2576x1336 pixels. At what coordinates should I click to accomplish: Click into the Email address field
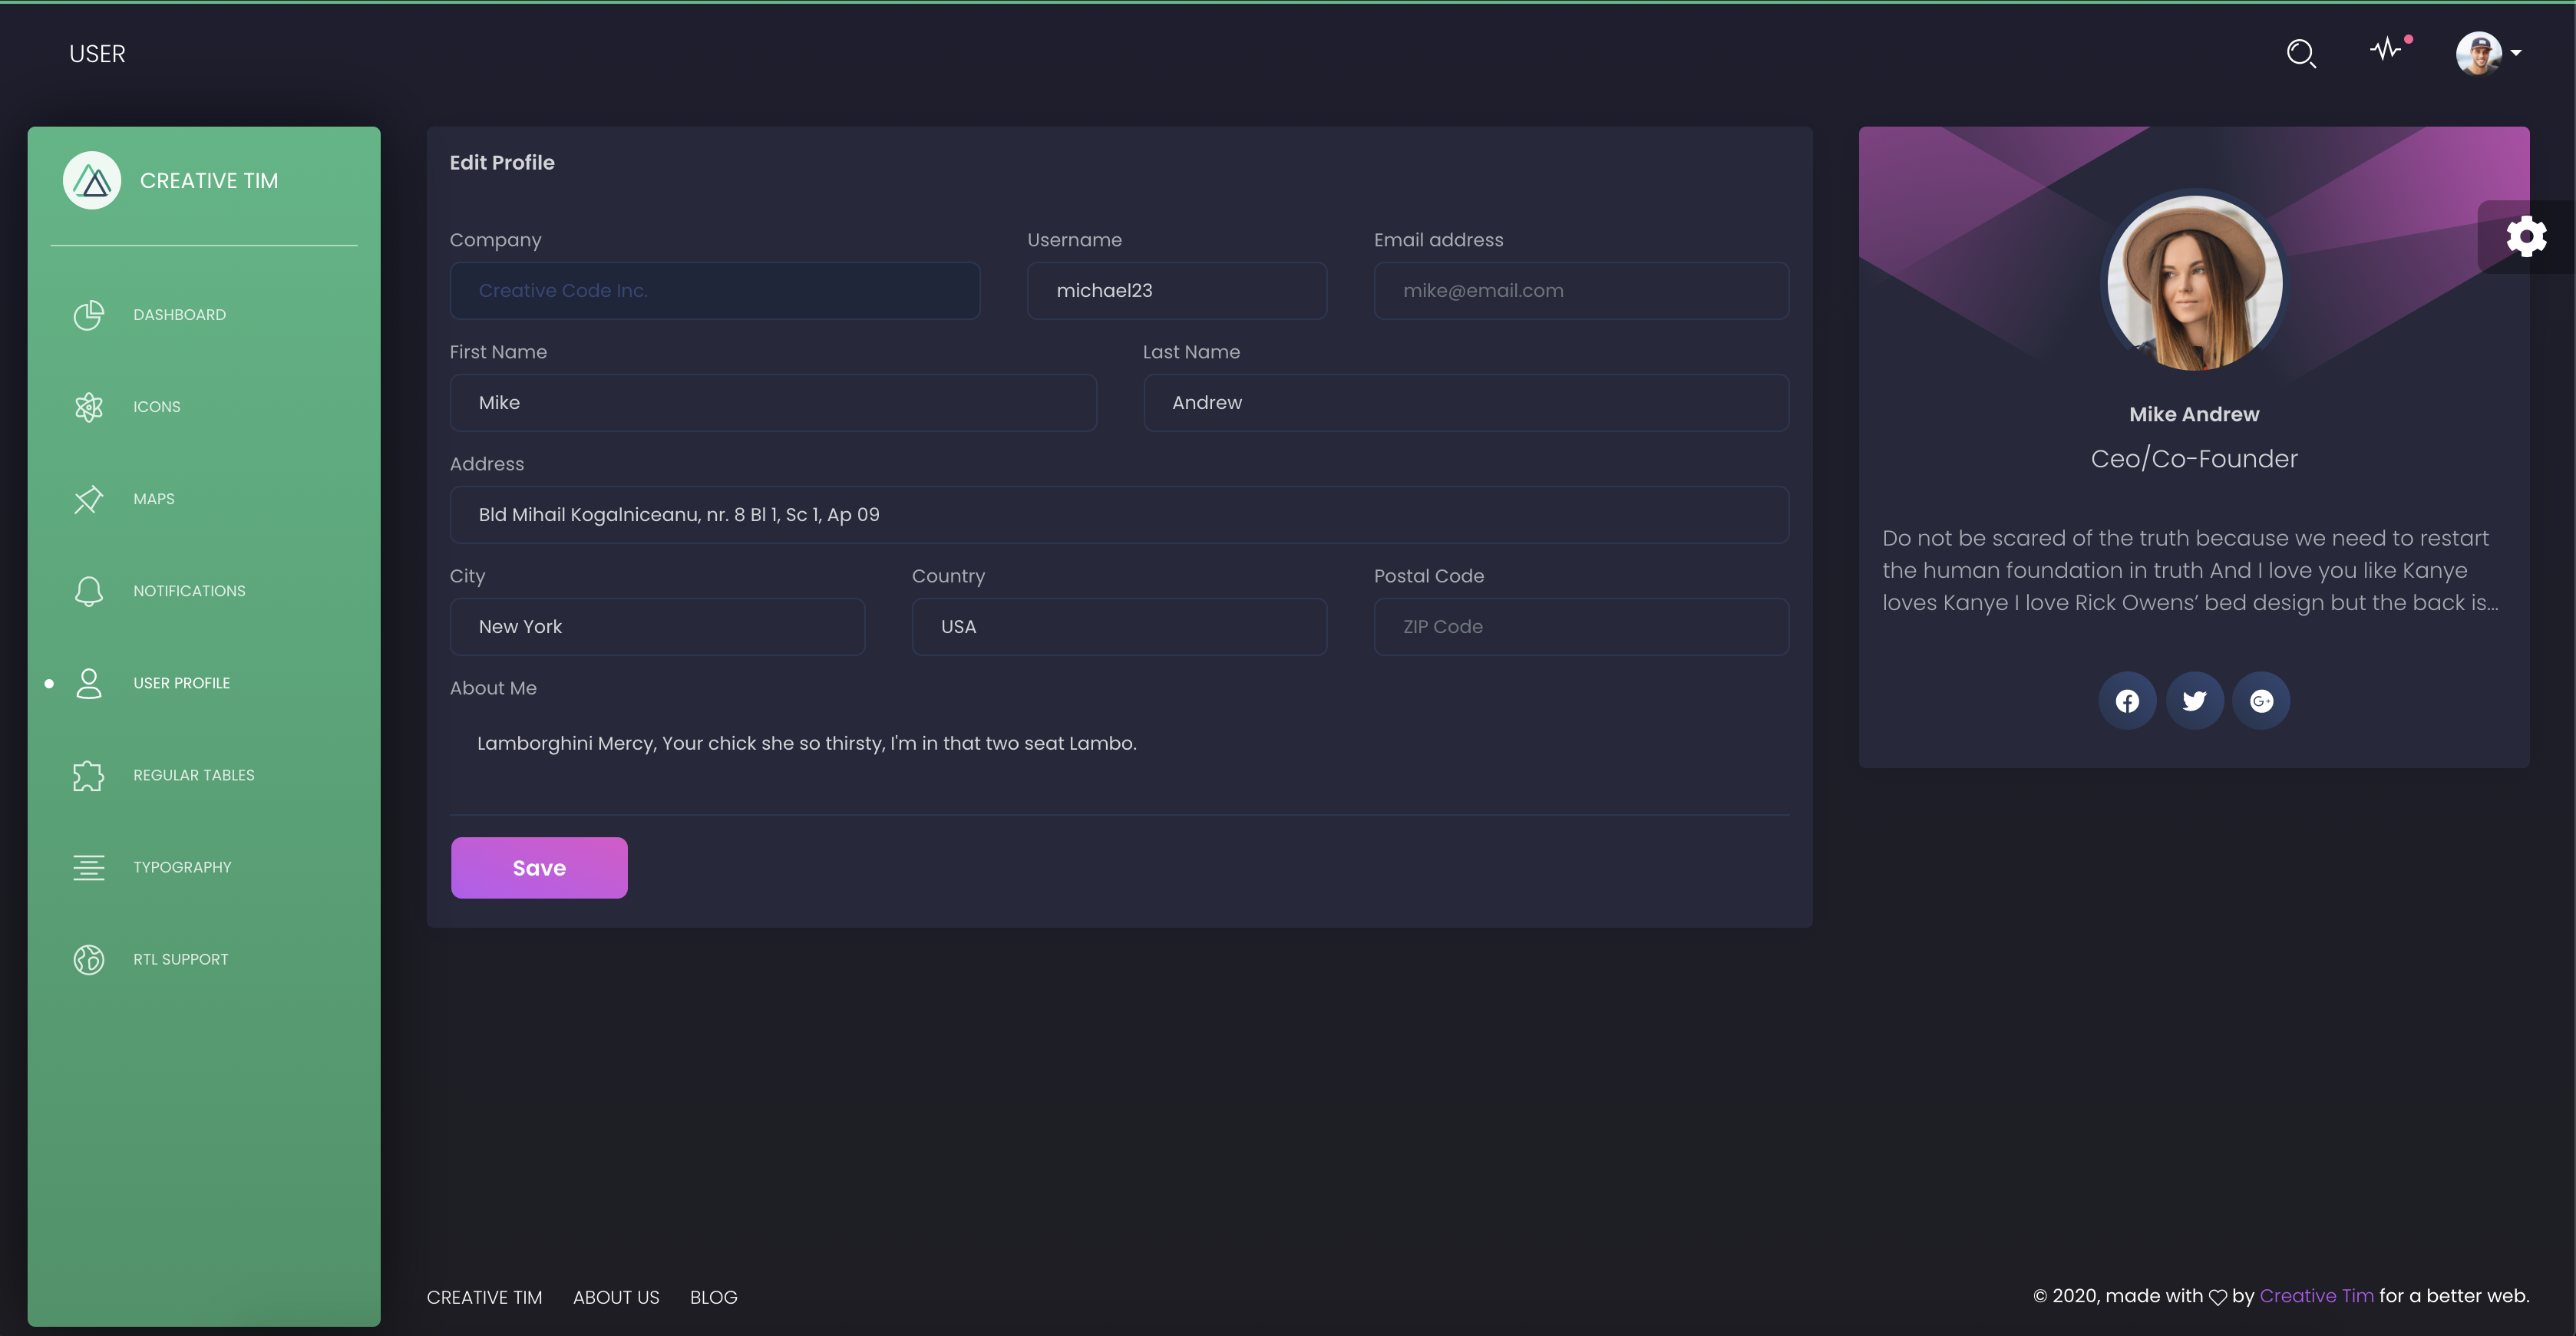(x=1581, y=291)
